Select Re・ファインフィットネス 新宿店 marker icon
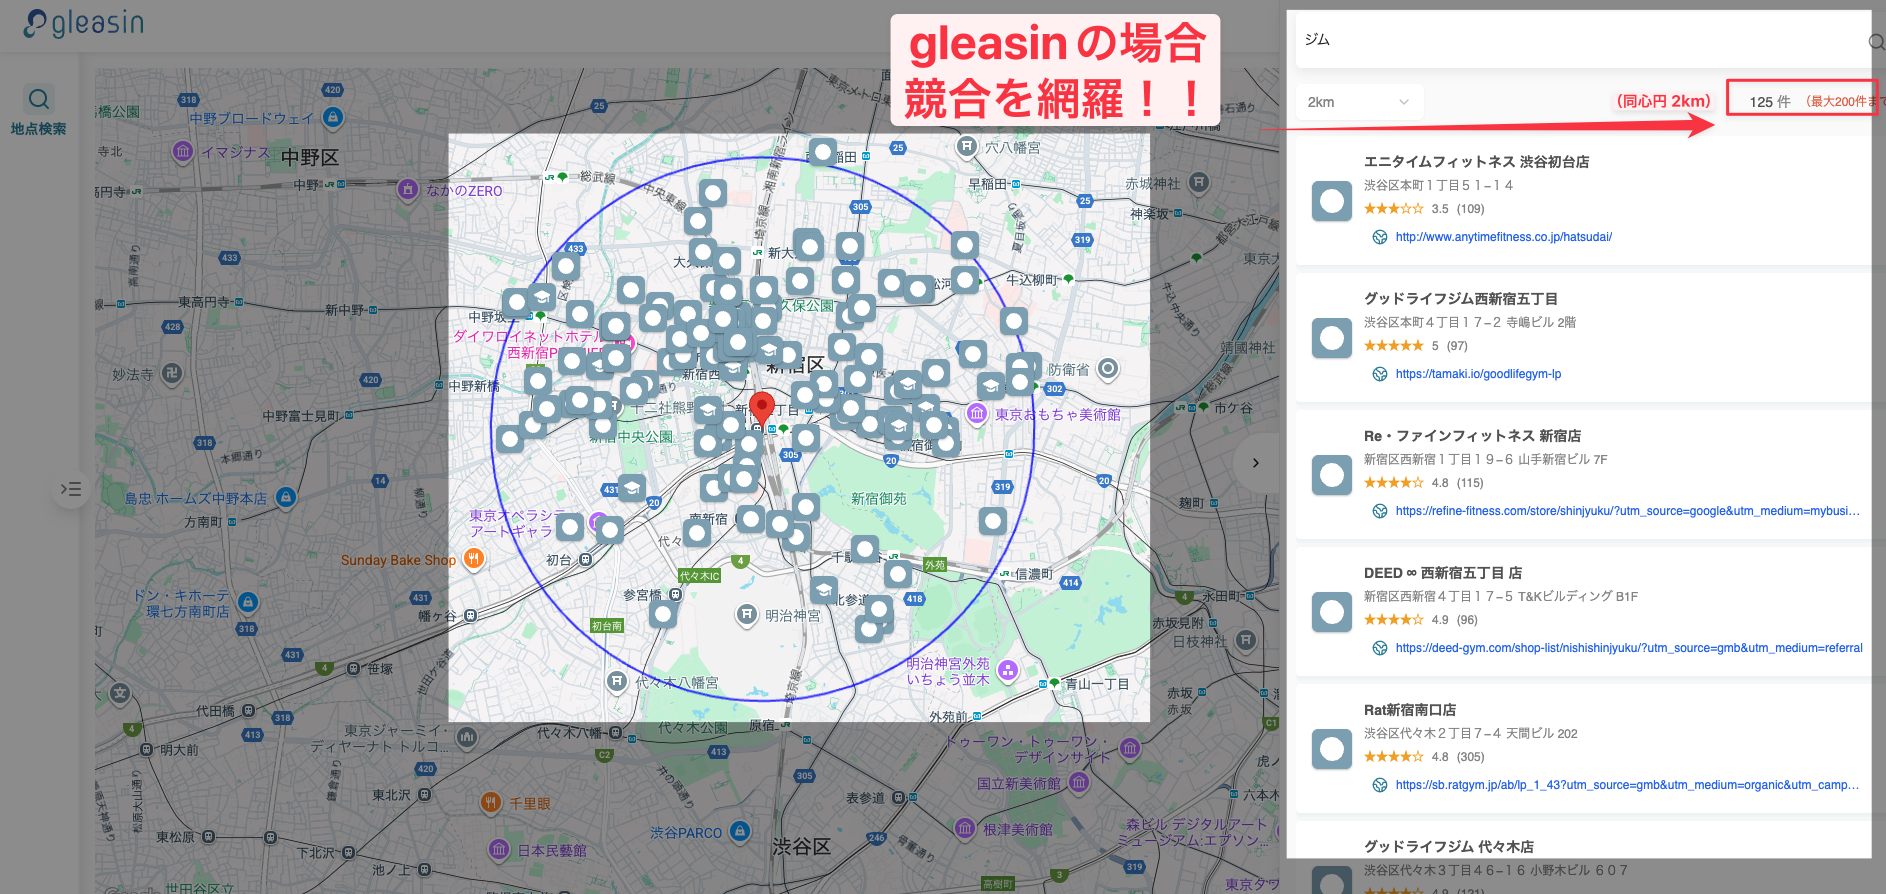This screenshot has height=894, width=1886. pos(1332,475)
